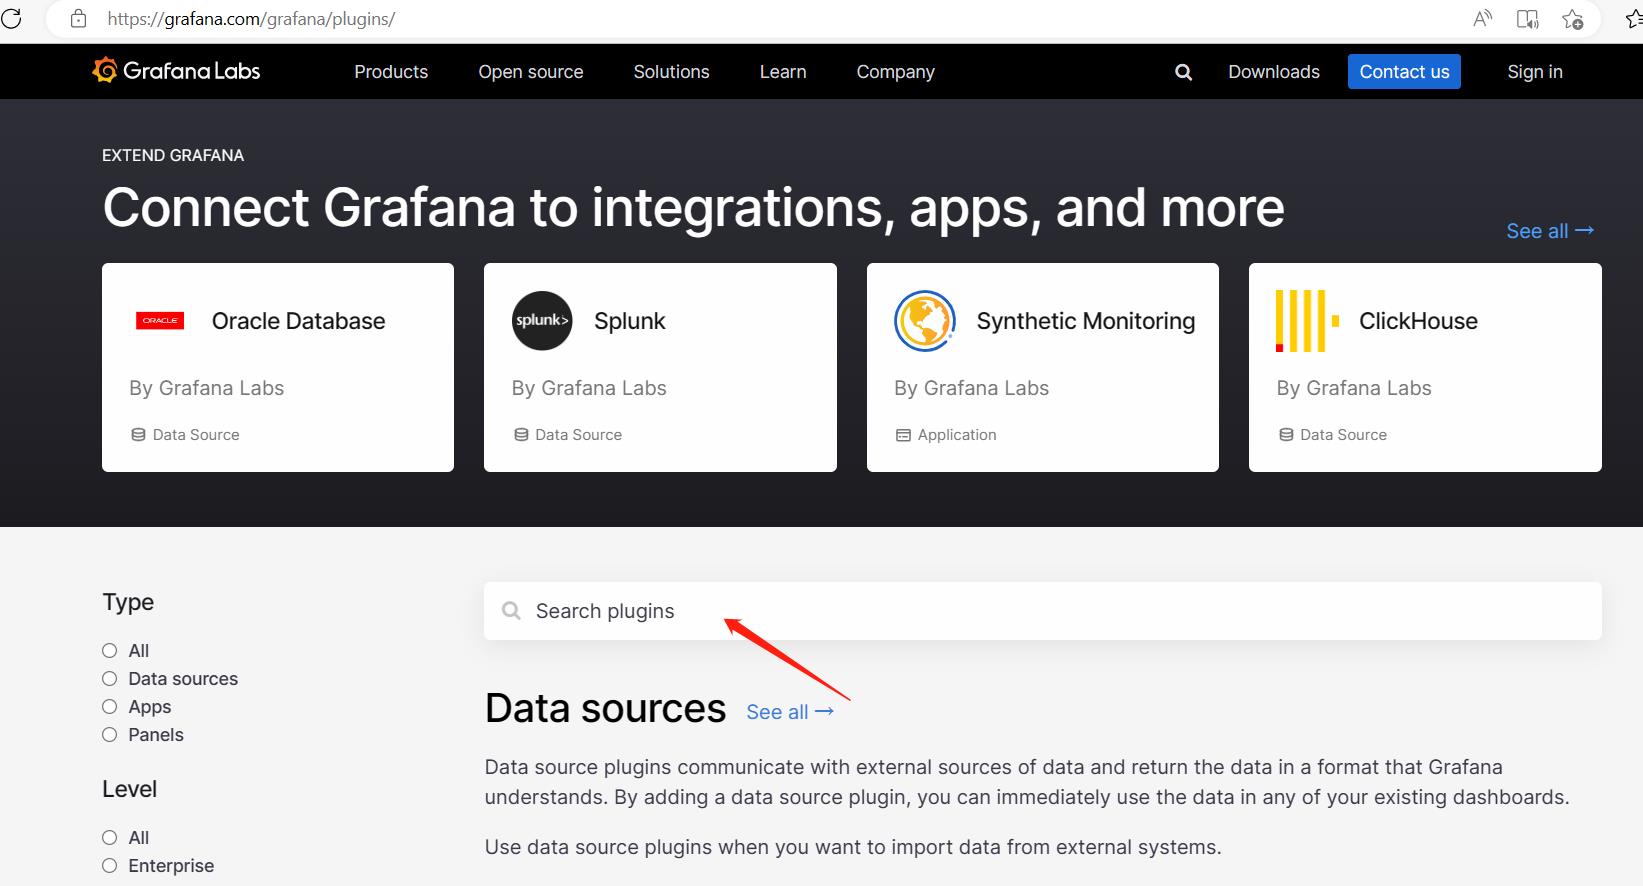The width and height of the screenshot is (1643, 886).
Task: Click the Data Source icon on Oracle card
Action: click(x=138, y=435)
